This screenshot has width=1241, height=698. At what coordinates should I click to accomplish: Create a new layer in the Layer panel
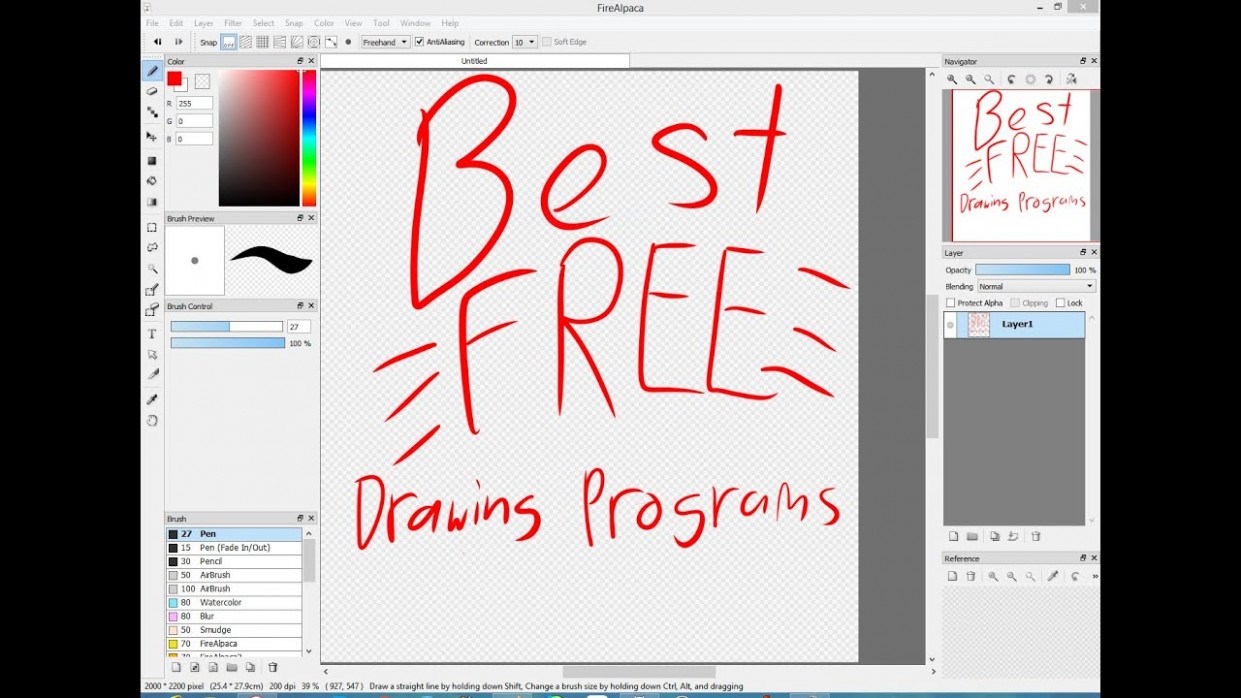[x=953, y=536]
